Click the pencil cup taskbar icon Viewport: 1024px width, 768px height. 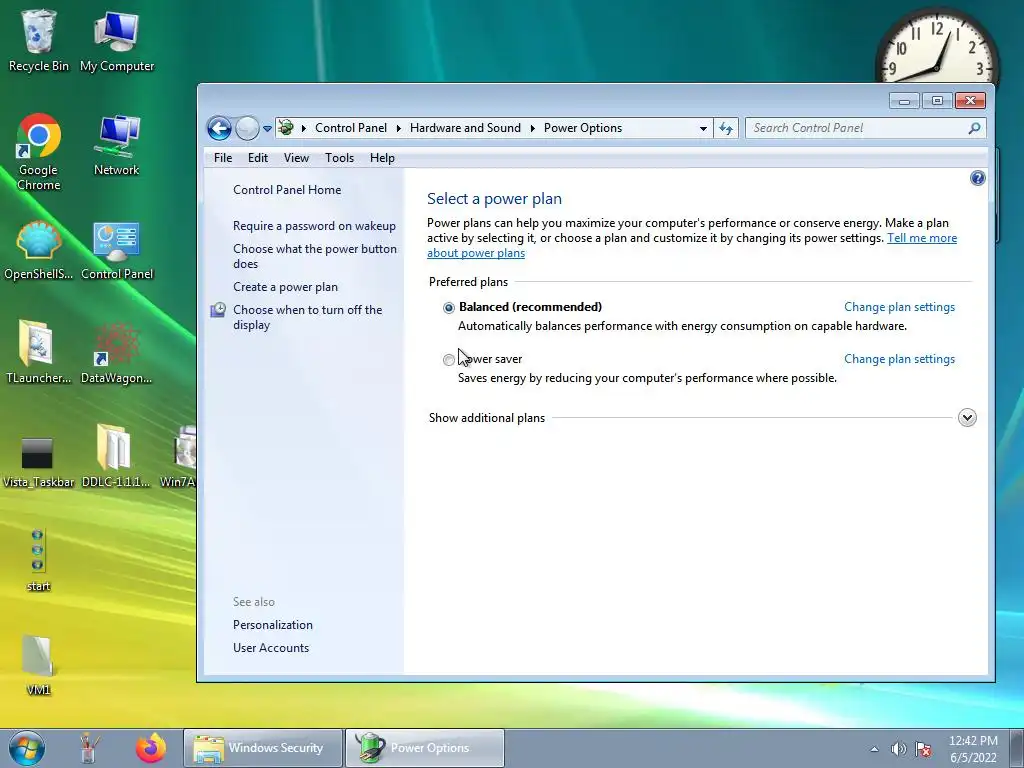pos(89,748)
